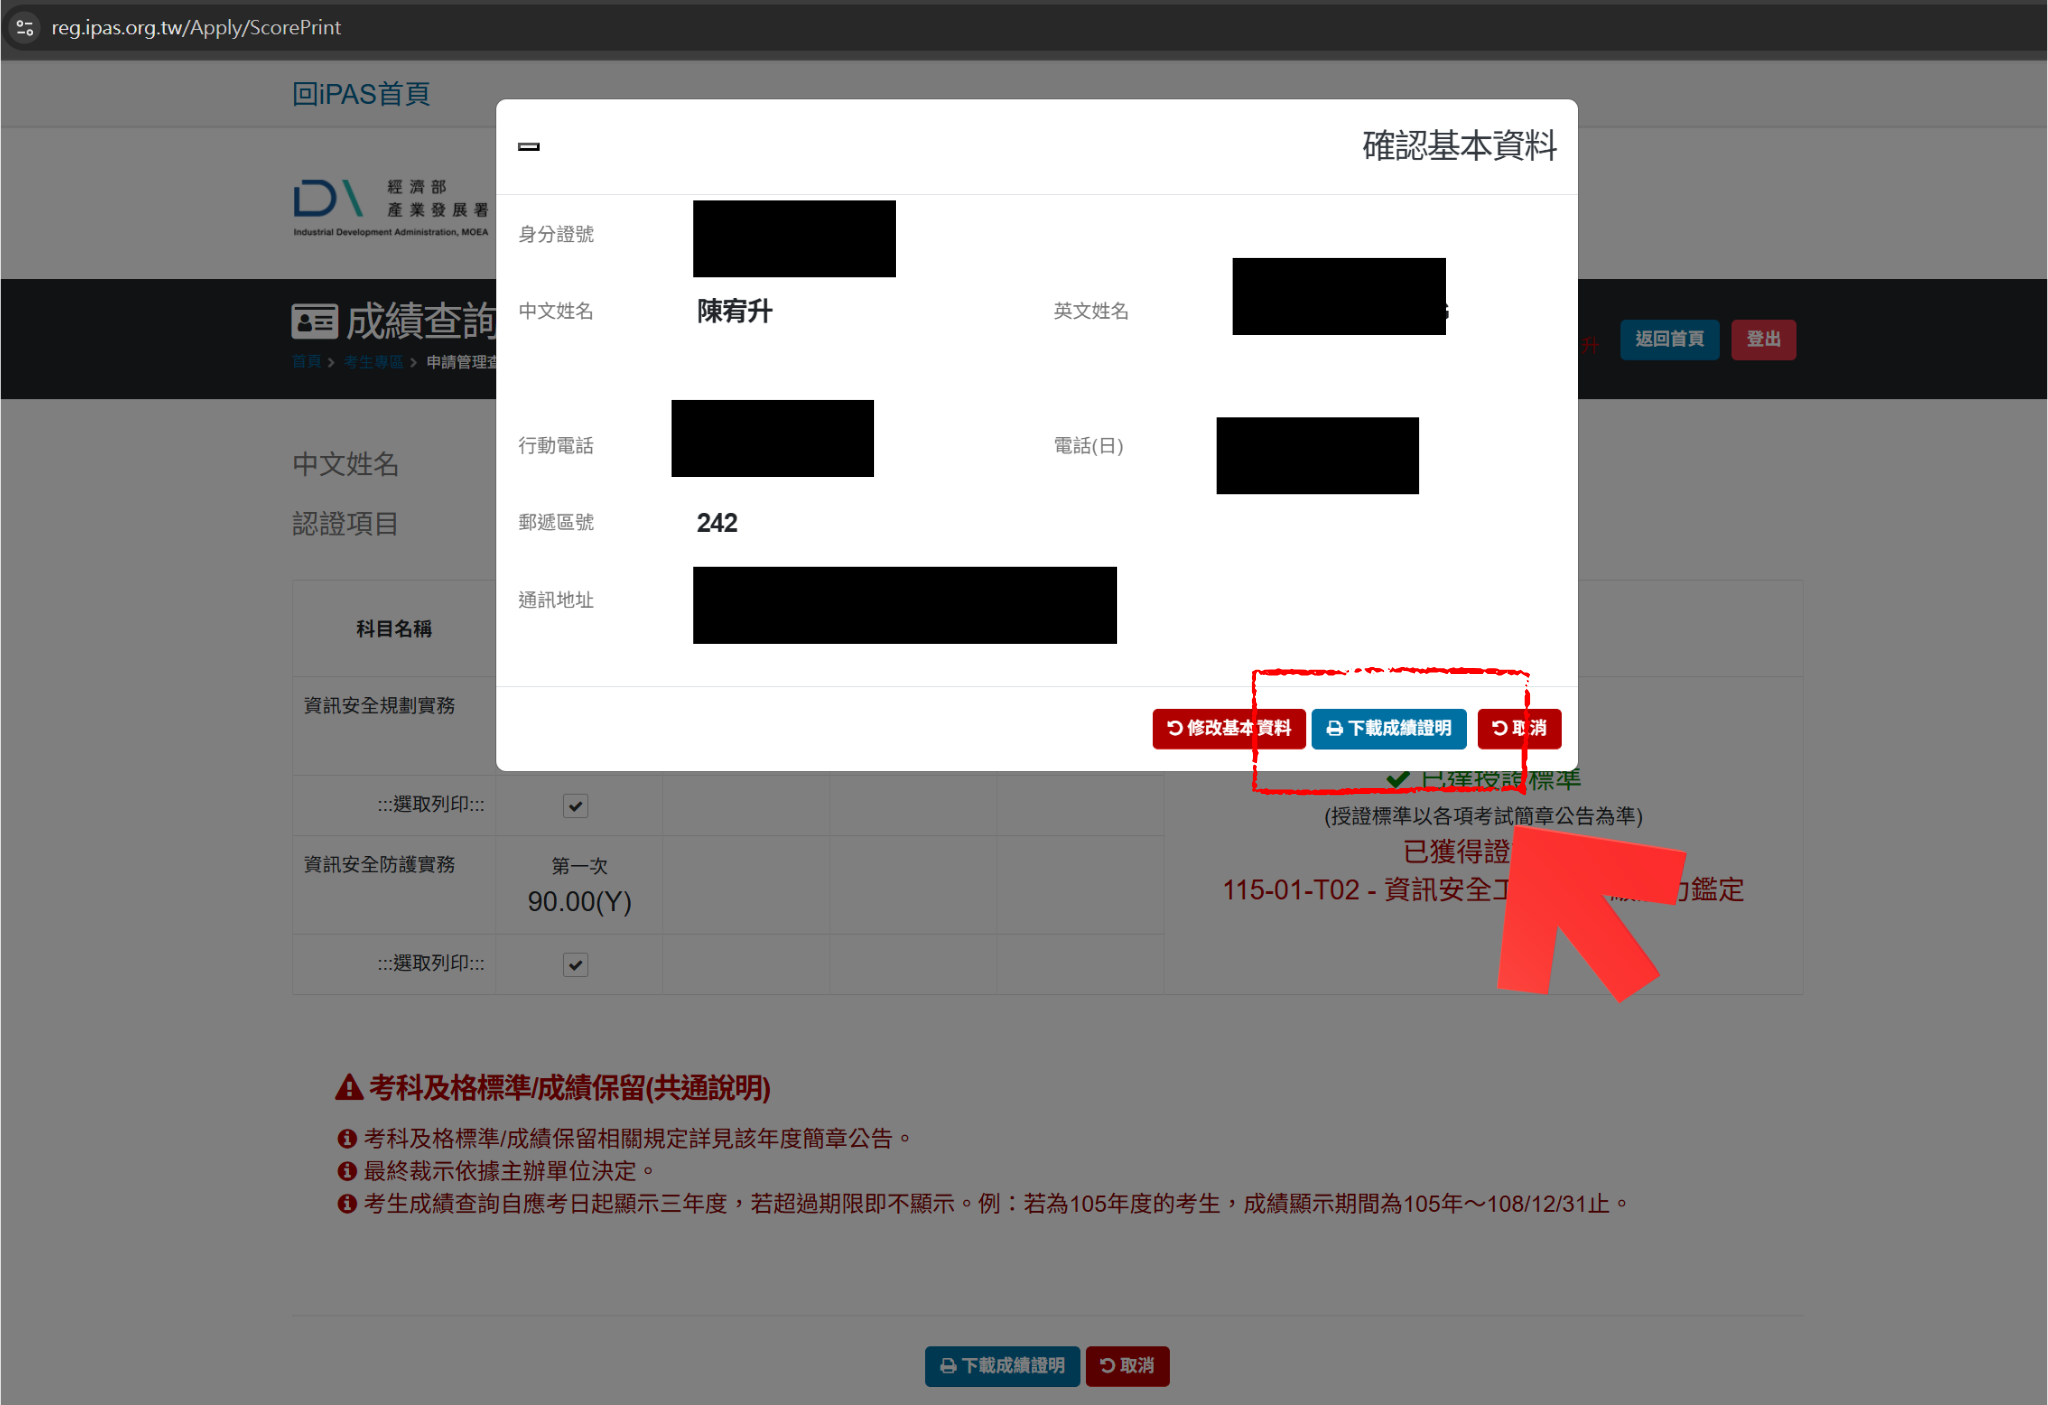Click the 通訊地址 label in dialog
This screenshot has width=2048, height=1405.
[x=556, y=600]
